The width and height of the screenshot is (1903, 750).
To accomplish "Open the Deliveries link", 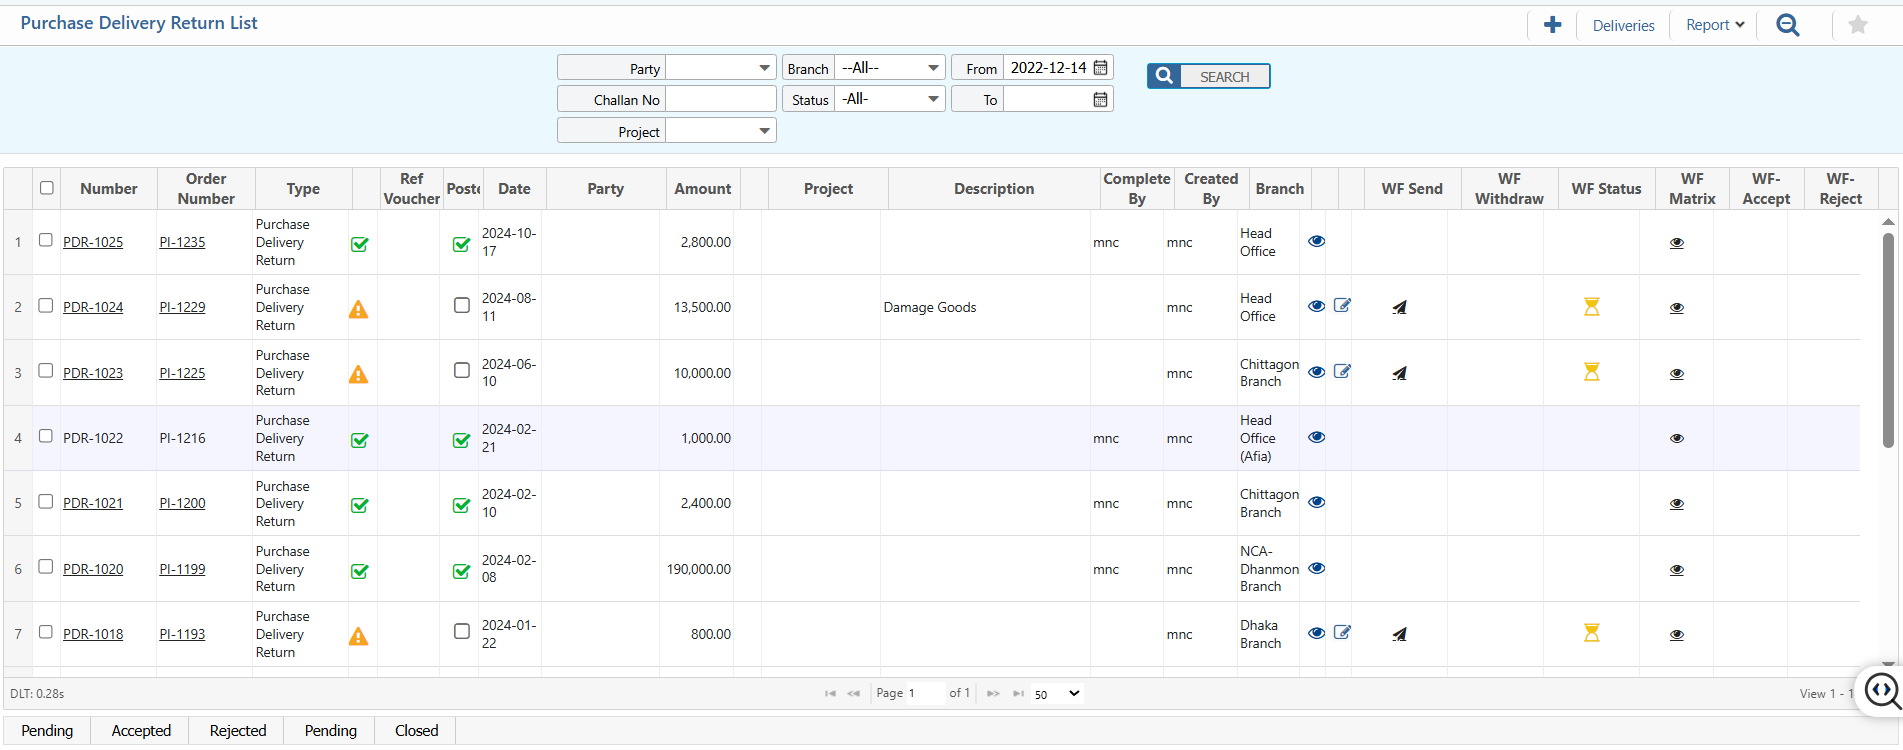I will click(x=1623, y=25).
